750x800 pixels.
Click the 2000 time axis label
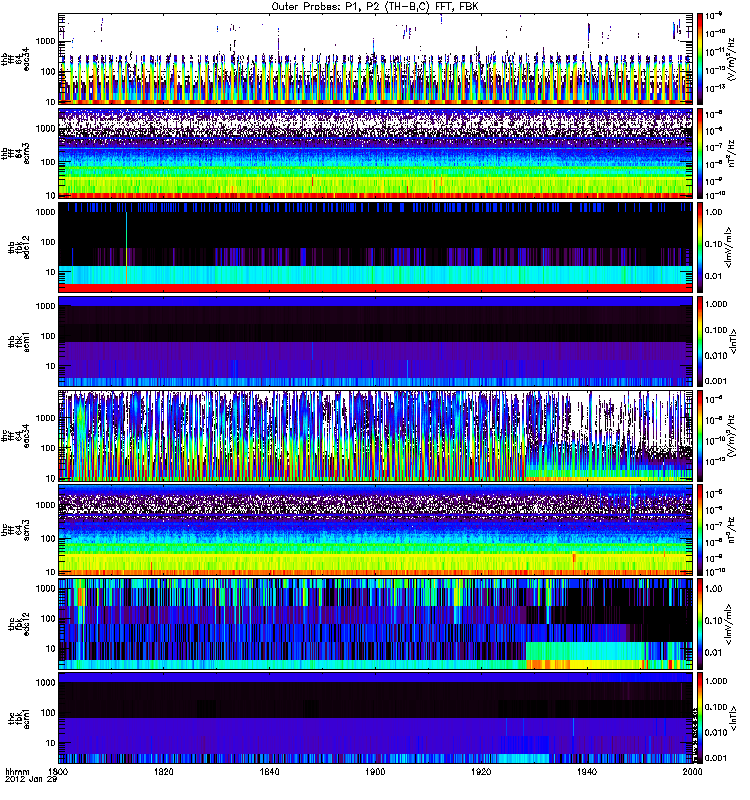692,771
